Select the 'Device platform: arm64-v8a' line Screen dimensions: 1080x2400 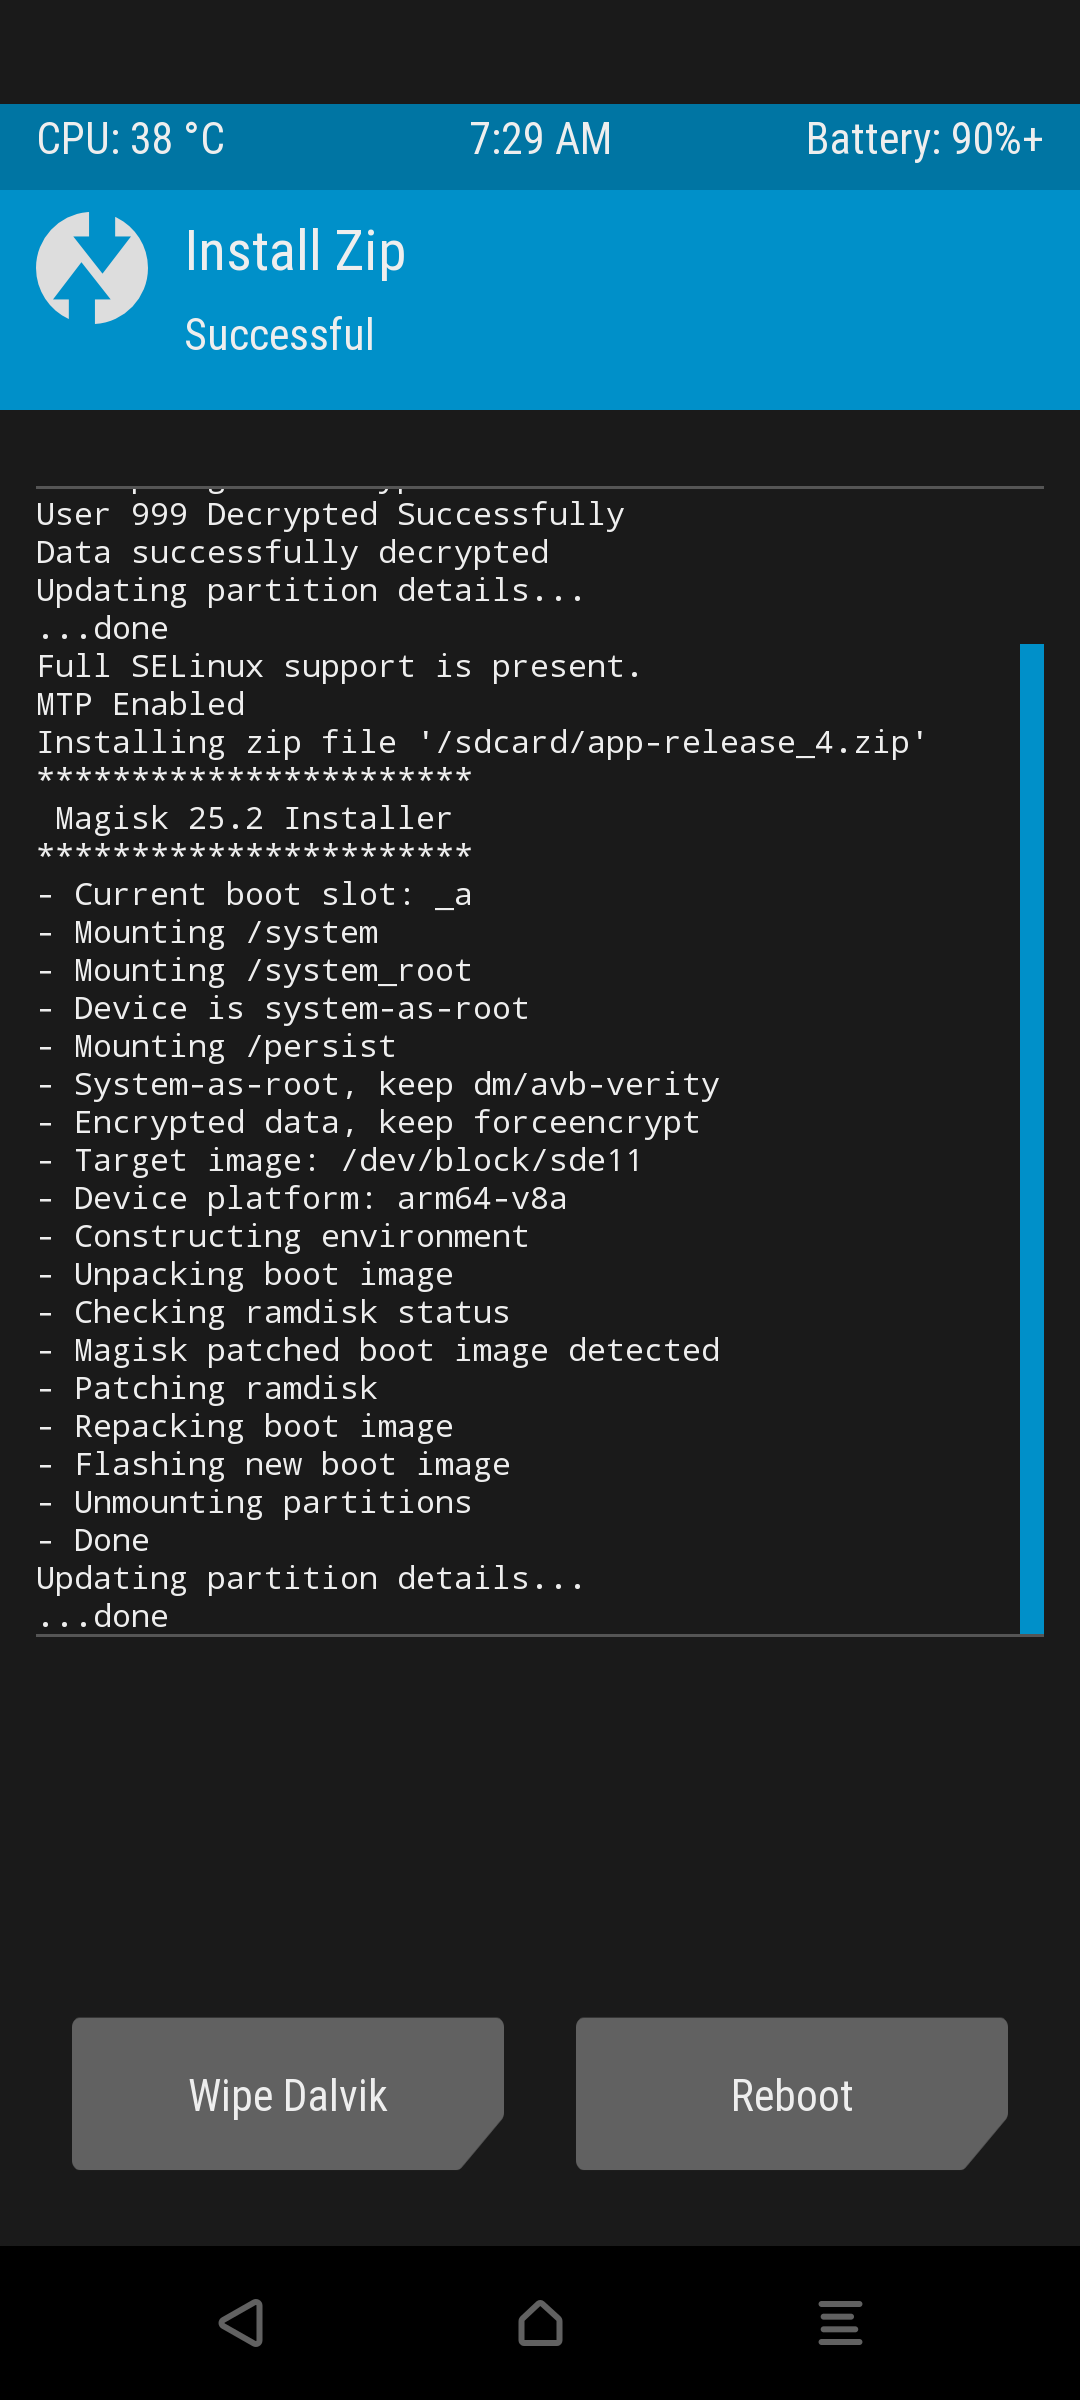pos(302,1199)
